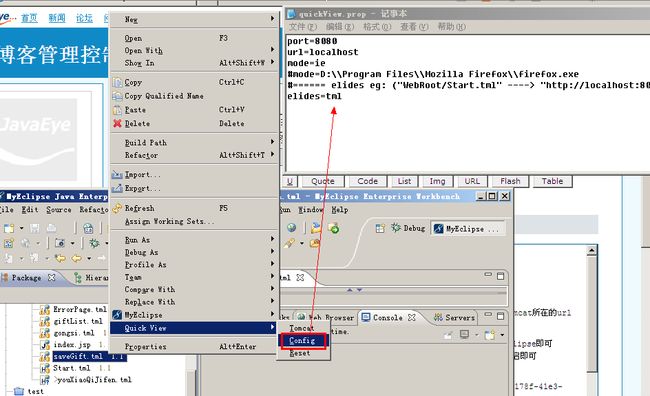Open Notepad 编辑 menu
Image resolution: width=650 pixels, height=396 pixels.
click(x=340, y=27)
